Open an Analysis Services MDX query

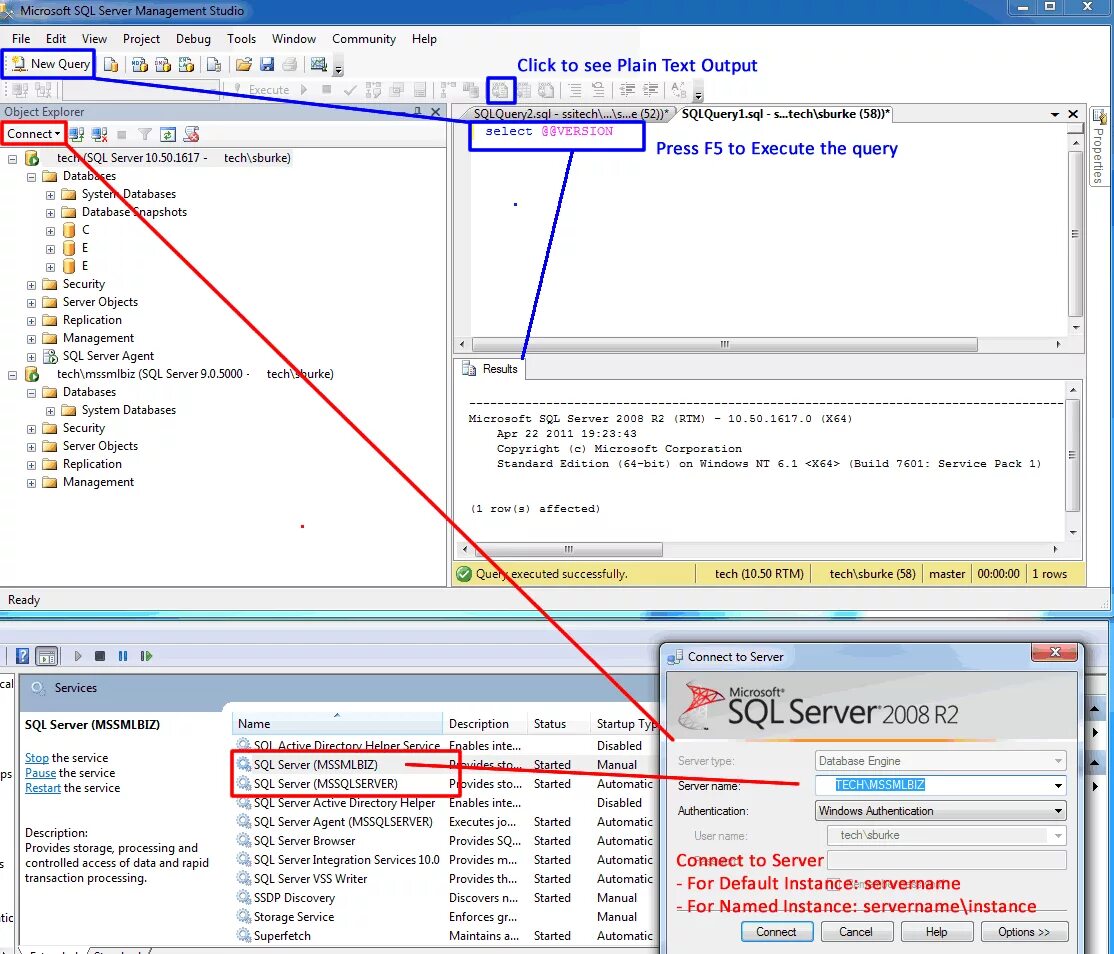tap(140, 65)
